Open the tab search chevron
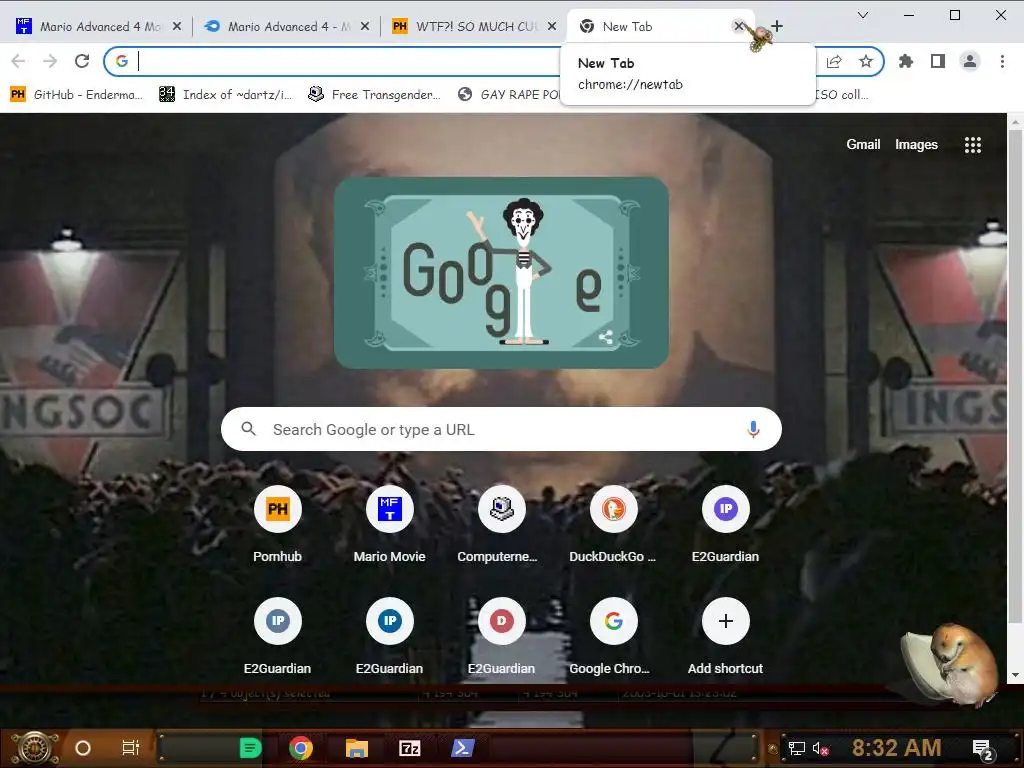Screen dimensions: 1024x768 pyautogui.click(x=863, y=15)
